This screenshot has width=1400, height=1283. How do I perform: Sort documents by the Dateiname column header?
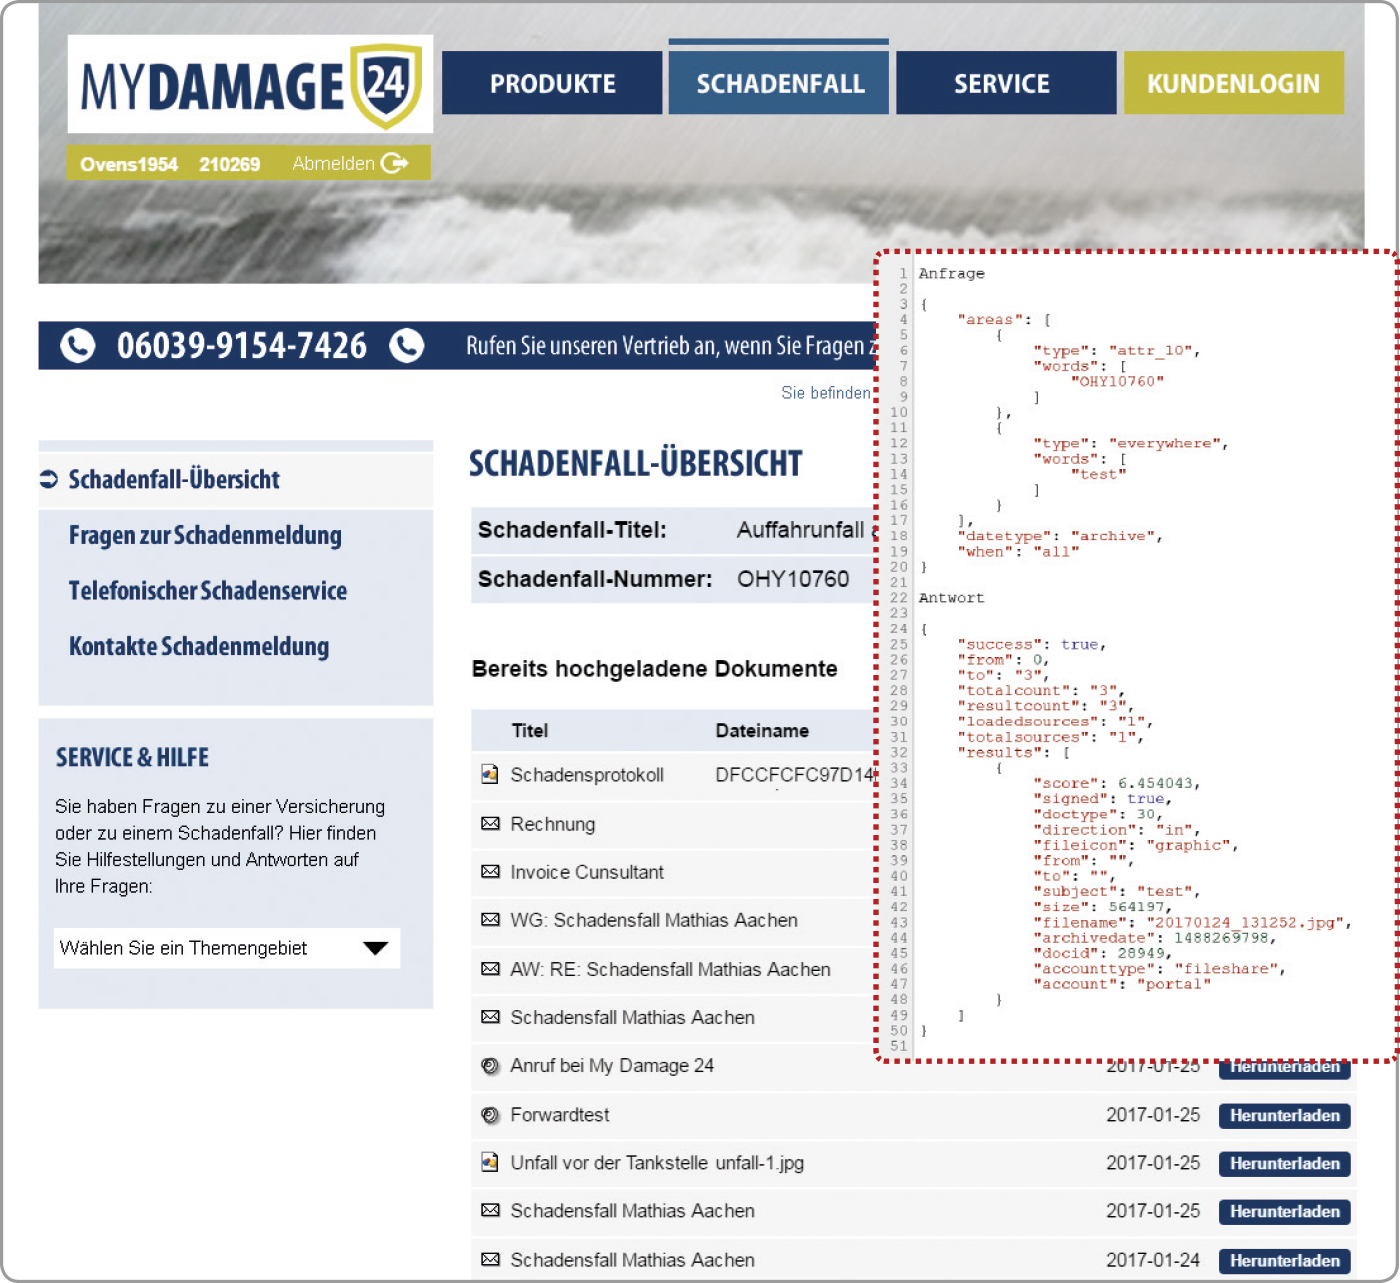pos(762,731)
